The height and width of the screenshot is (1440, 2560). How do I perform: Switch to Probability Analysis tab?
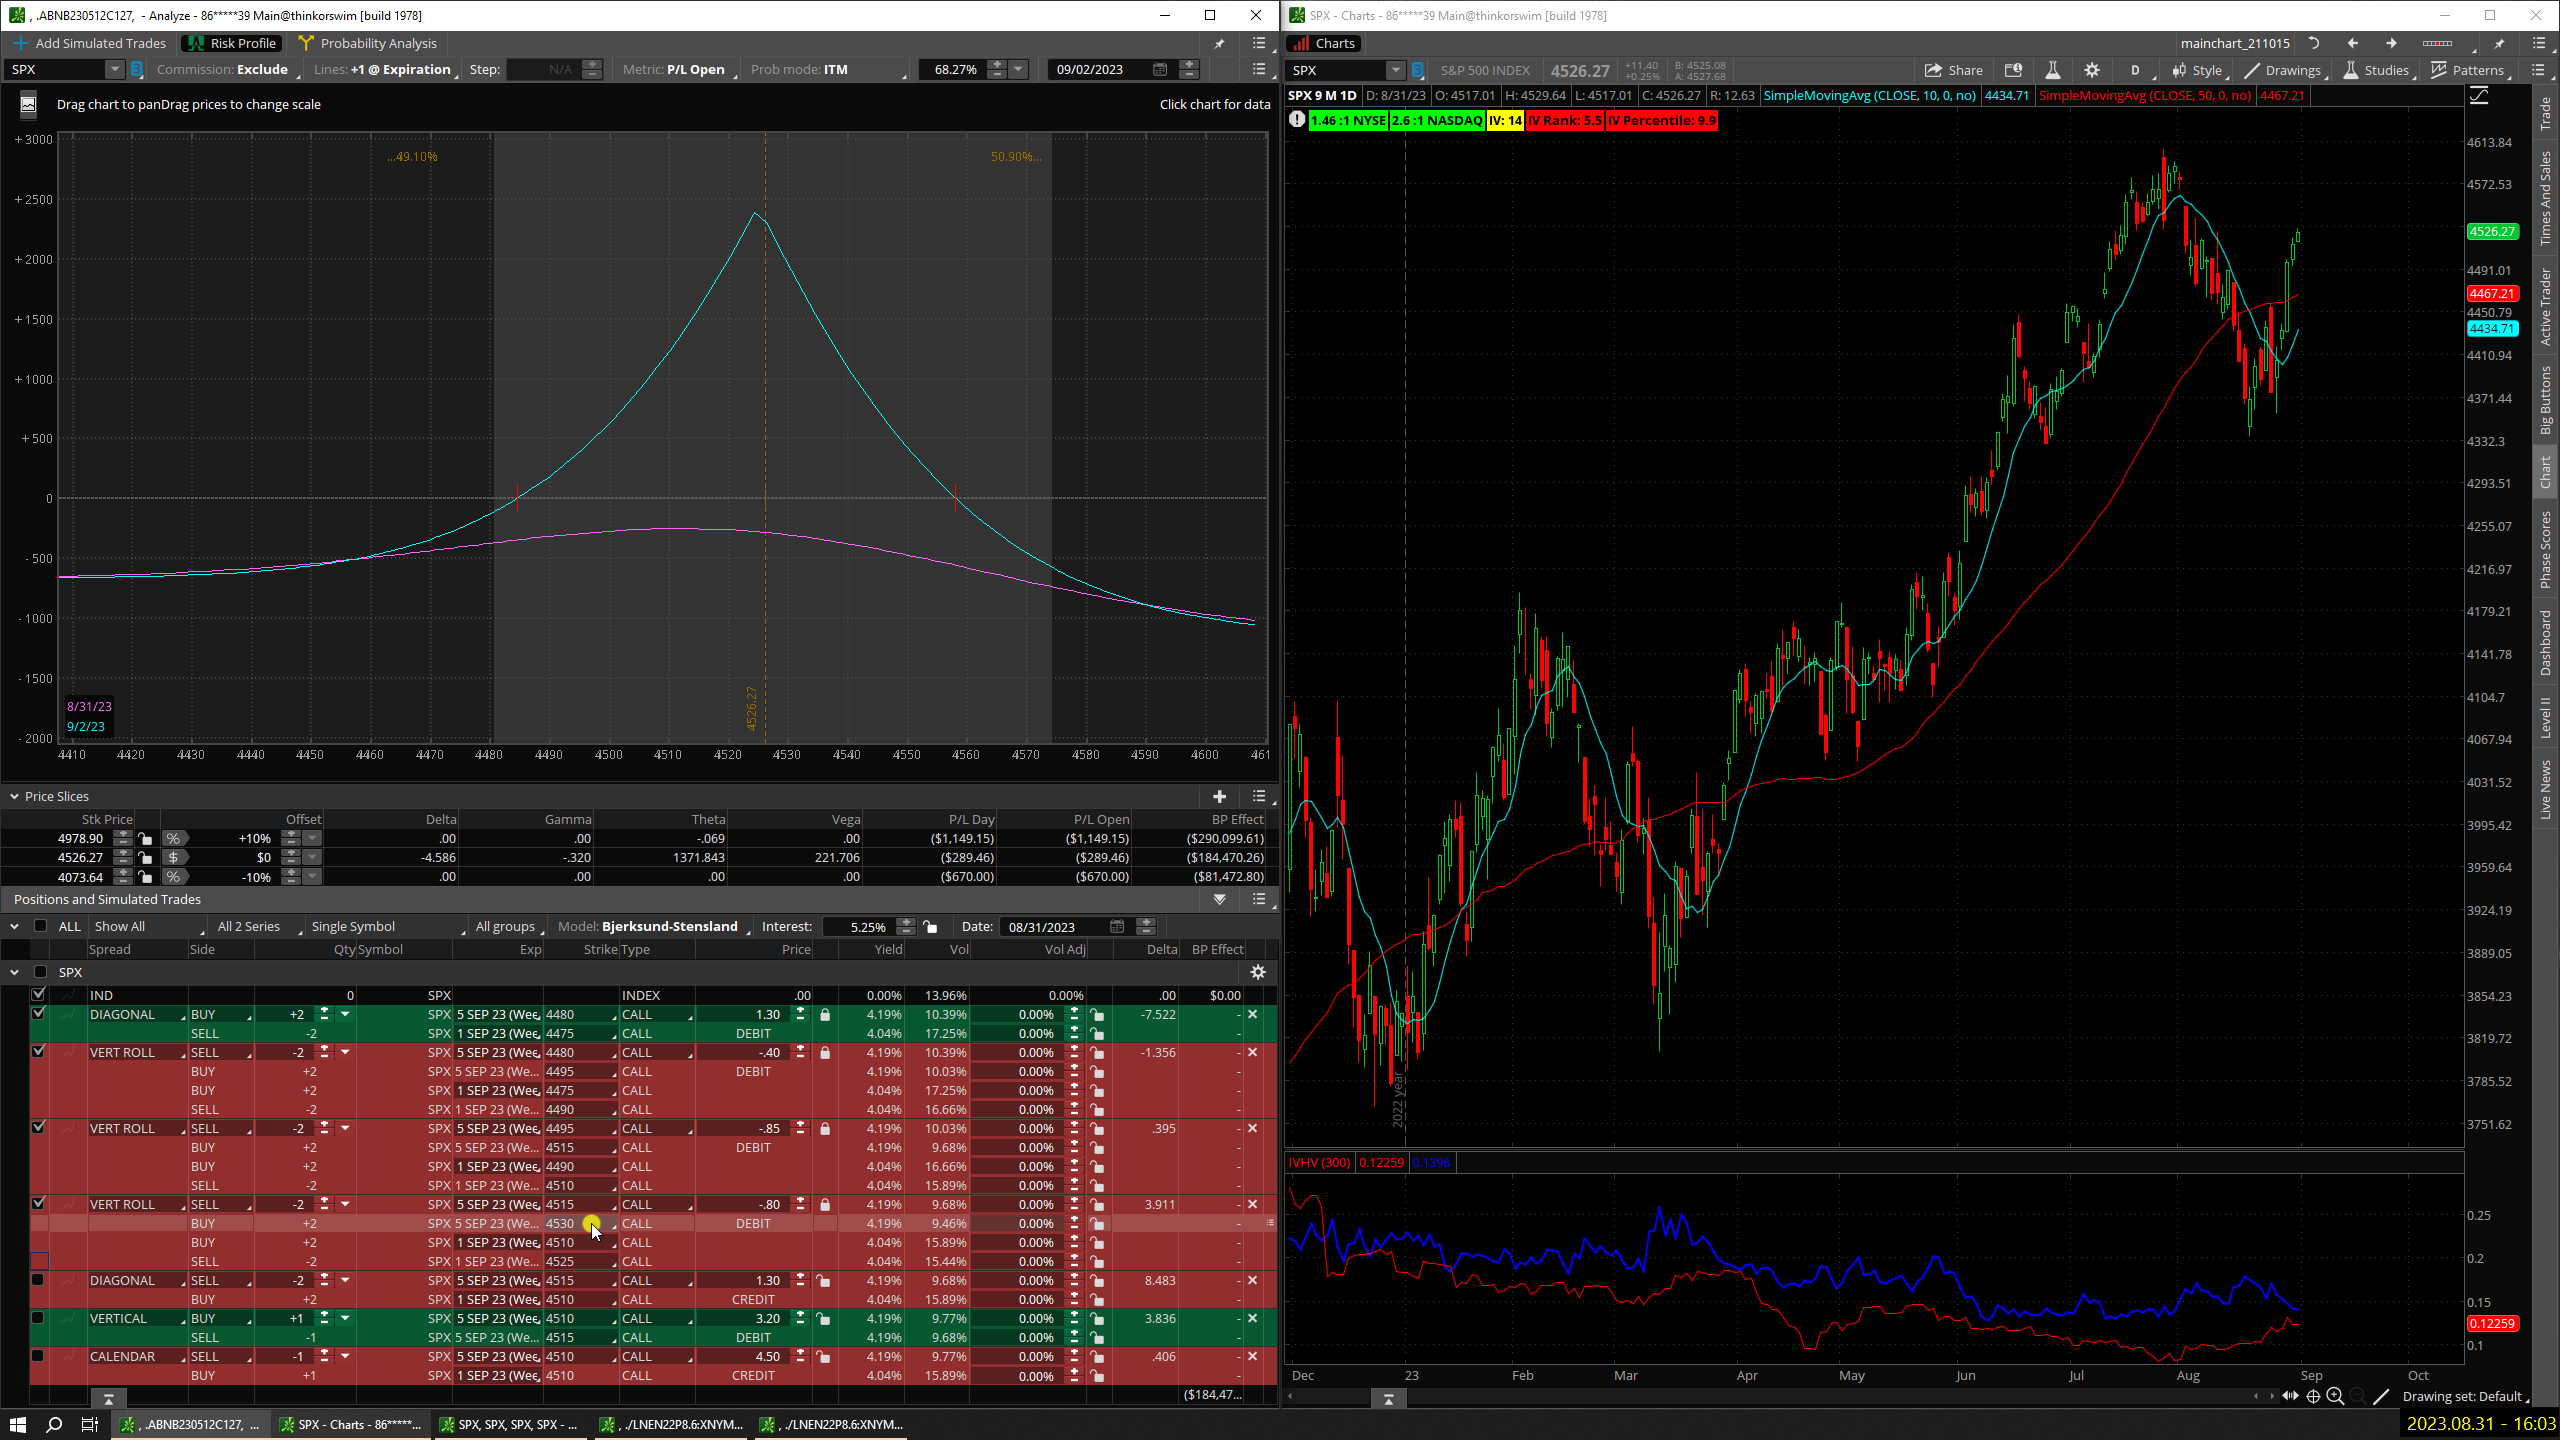click(368, 43)
